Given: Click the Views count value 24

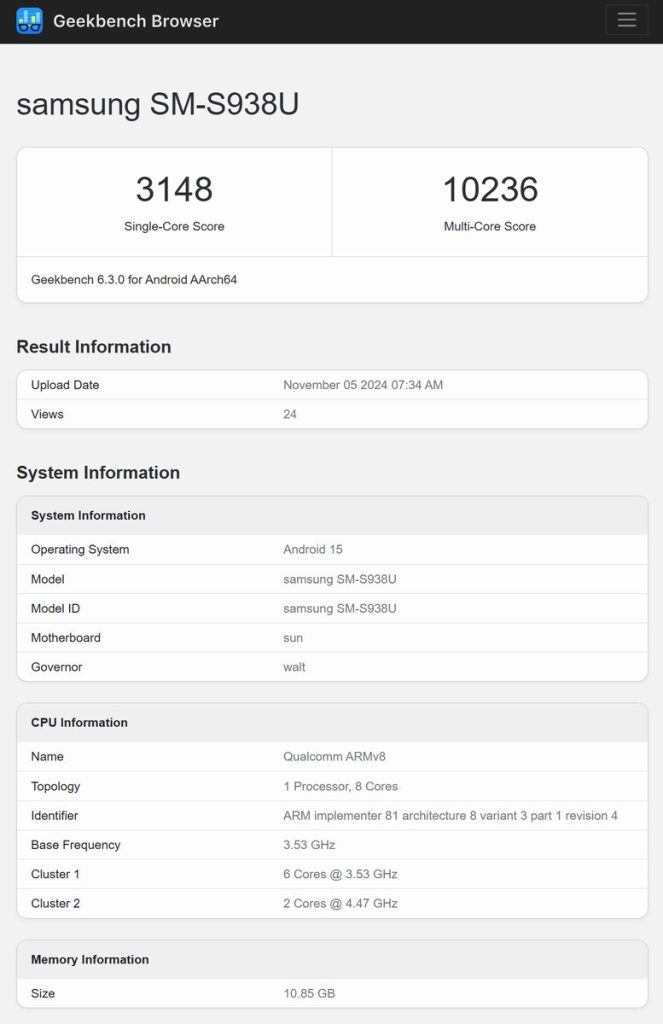Looking at the screenshot, I should (x=290, y=414).
